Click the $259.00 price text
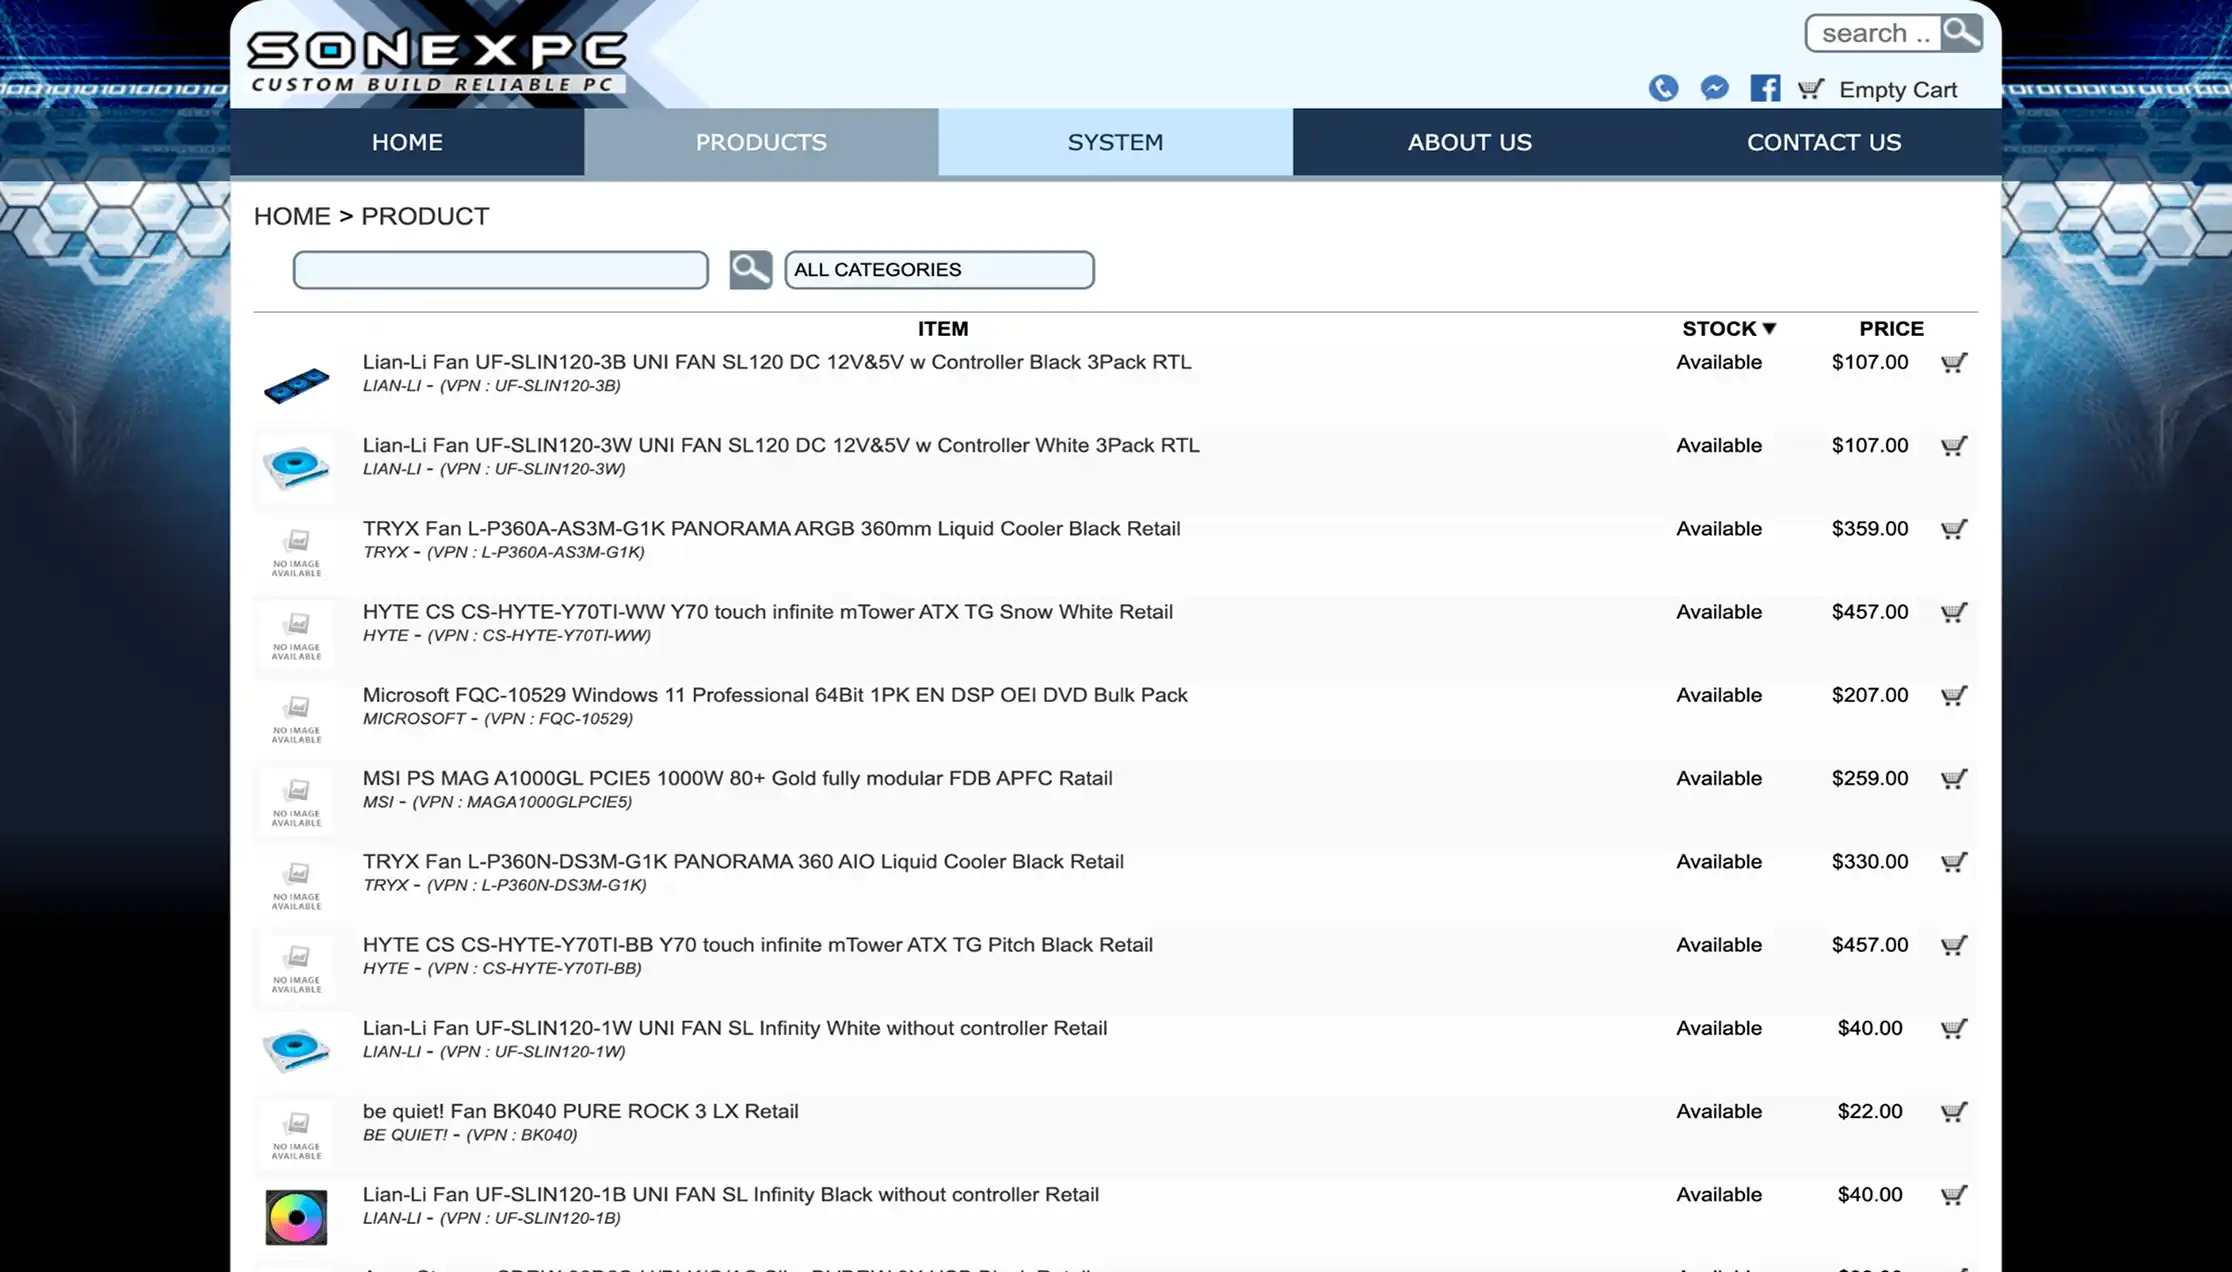Screen dimensions: 2232x1272 [x=1870, y=778]
